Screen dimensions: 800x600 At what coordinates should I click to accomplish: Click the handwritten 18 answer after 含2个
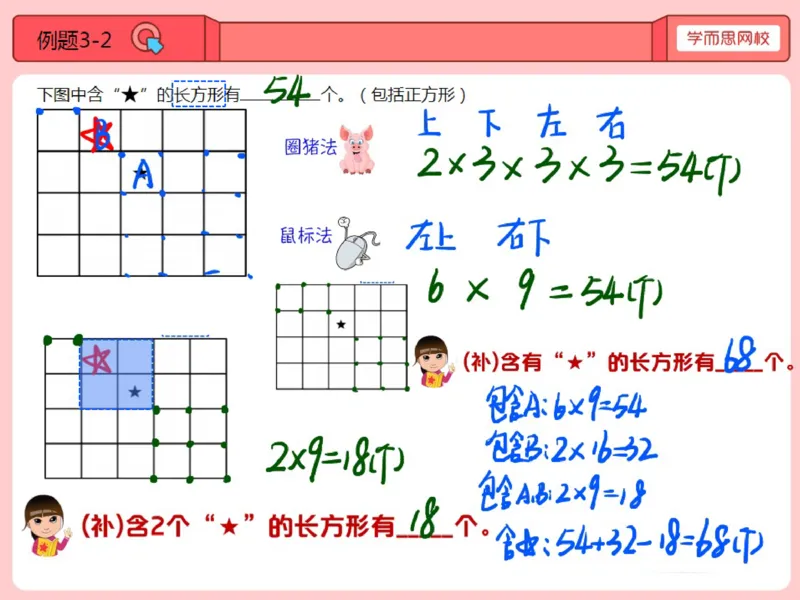click(x=424, y=518)
